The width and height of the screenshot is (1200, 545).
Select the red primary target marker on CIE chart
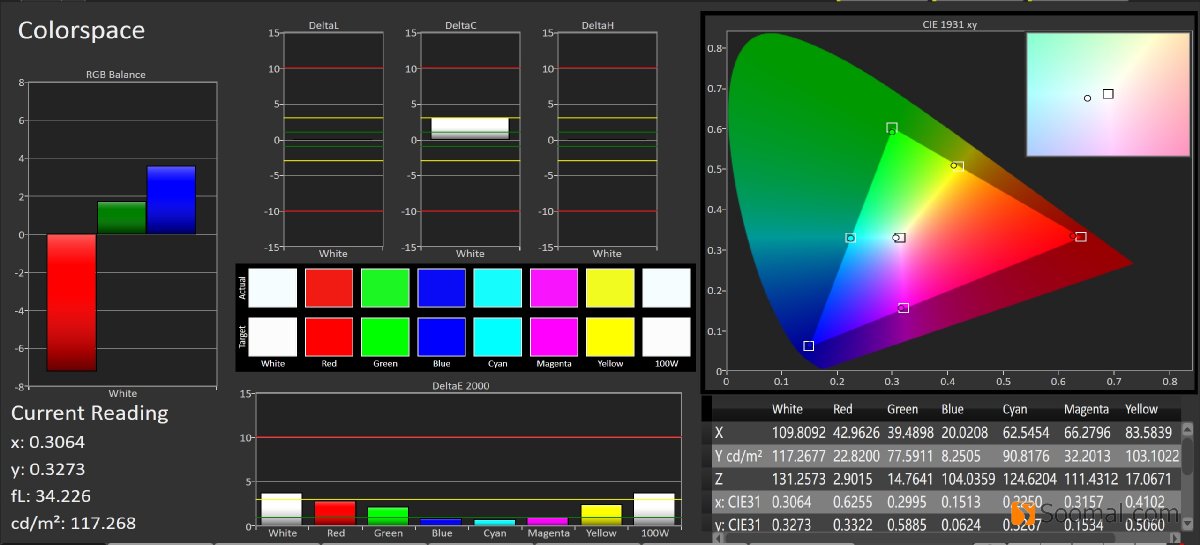(x=1080, y=237)
